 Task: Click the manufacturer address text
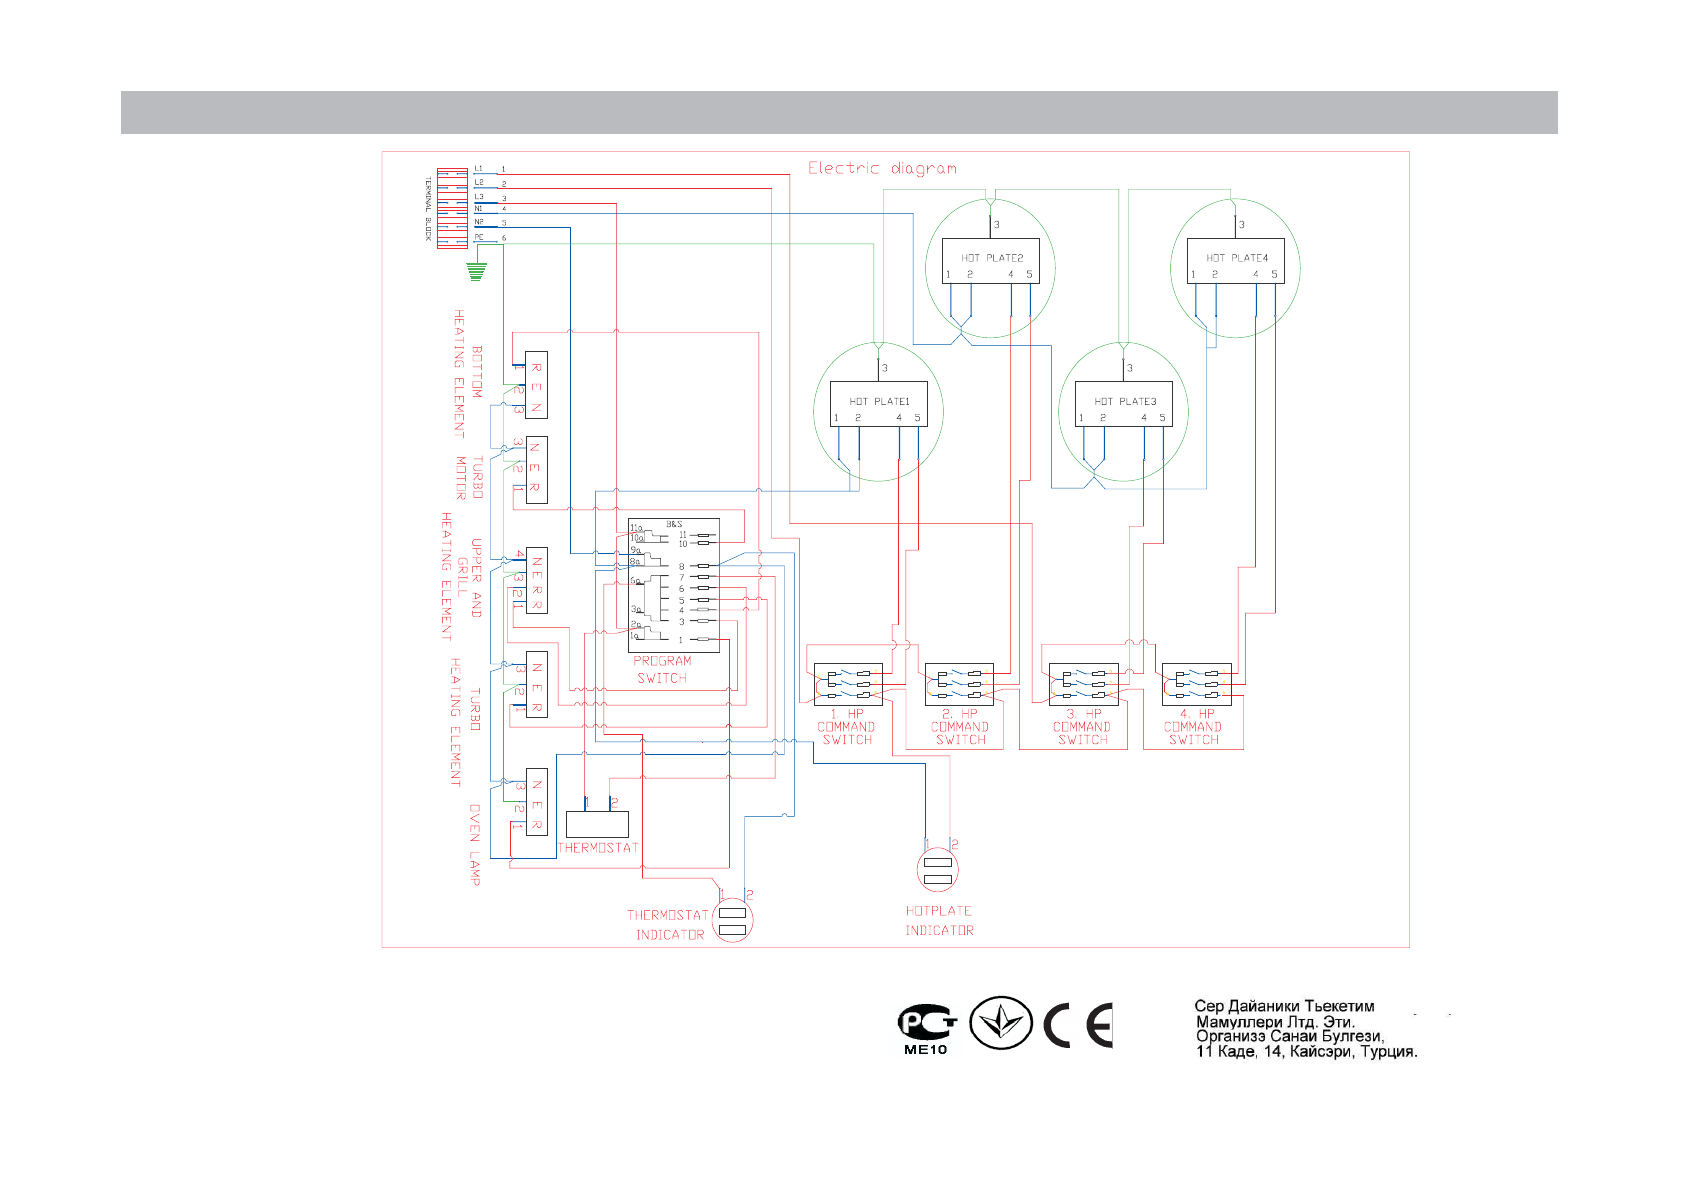1305,1029
